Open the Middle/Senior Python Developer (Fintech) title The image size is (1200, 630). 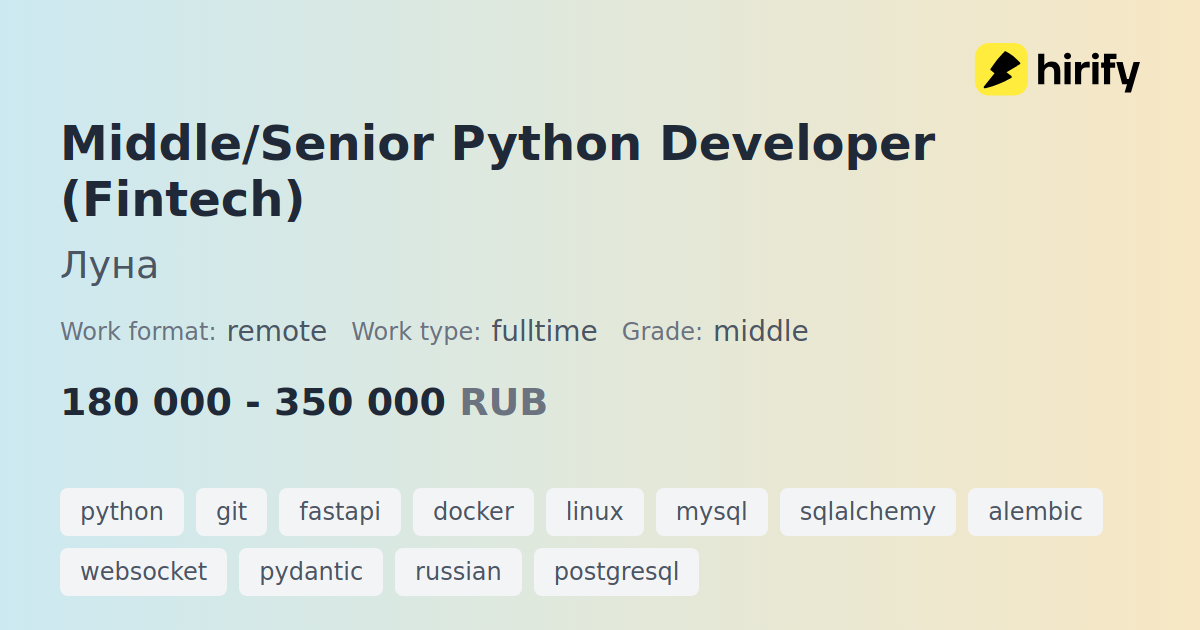tap(498, 171)
